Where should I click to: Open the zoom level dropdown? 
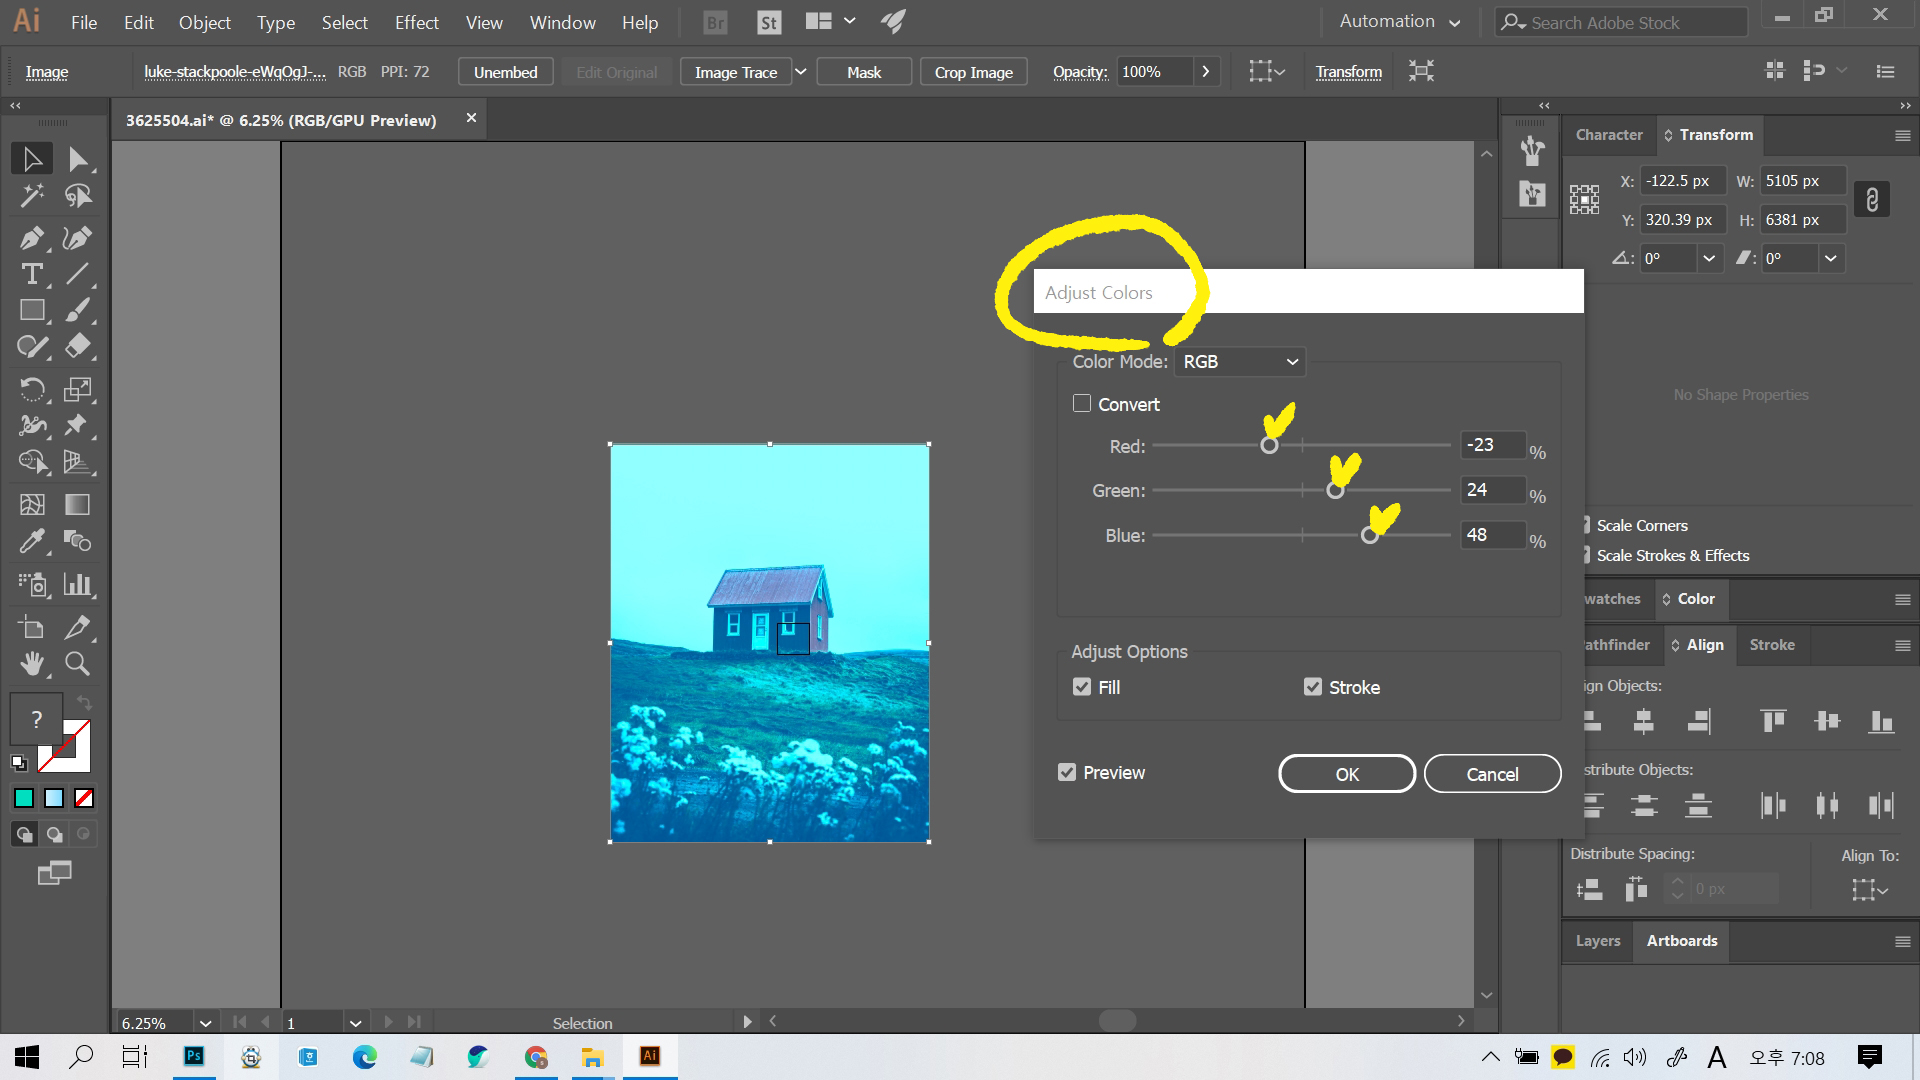tap(205, 1023)
